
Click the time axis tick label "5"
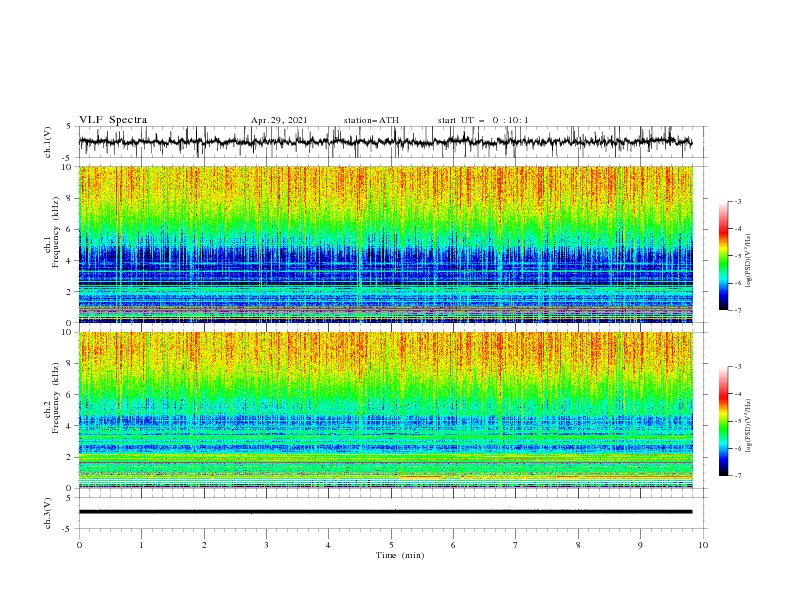click(391, 545)
